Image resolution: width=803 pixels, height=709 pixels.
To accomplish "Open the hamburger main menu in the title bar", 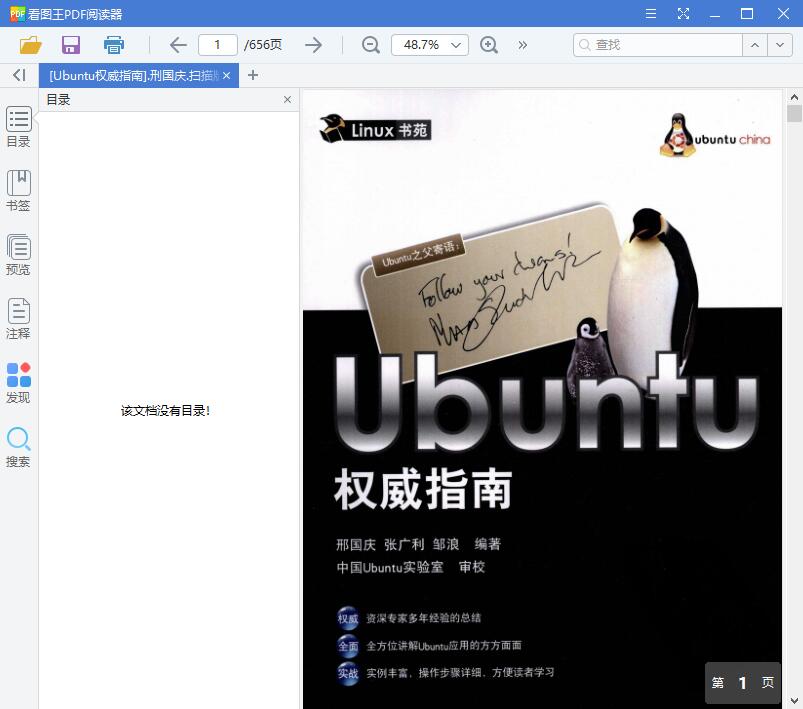I will 651,14.
